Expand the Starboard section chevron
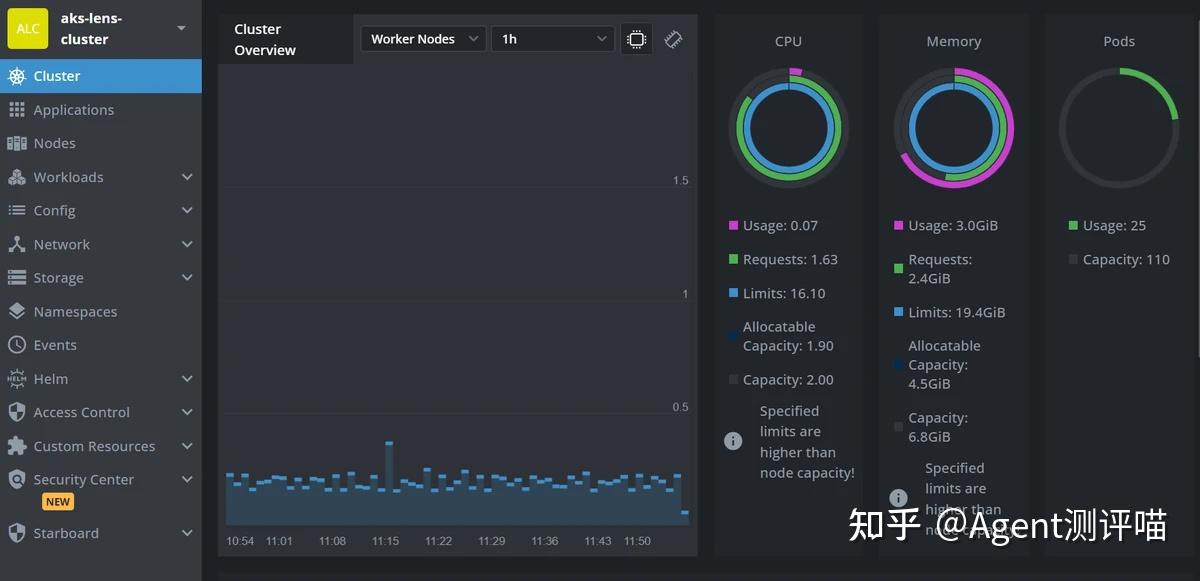 187,533
